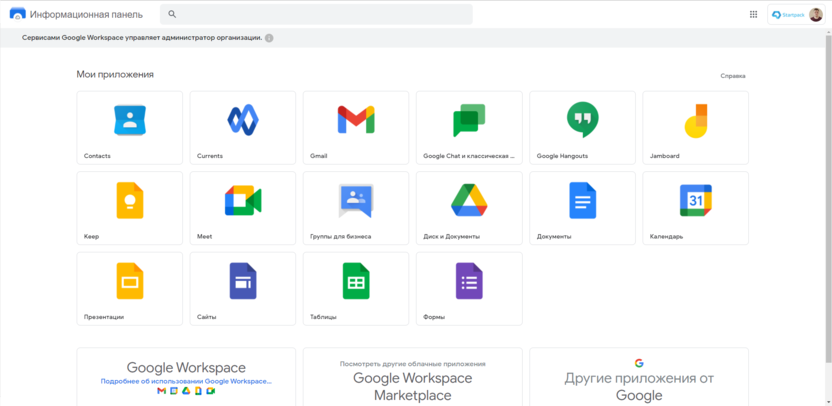Open the Contacts app icon
Image resolution: width=832 pixels, height=406 pixels.
[x=129, y=120]
